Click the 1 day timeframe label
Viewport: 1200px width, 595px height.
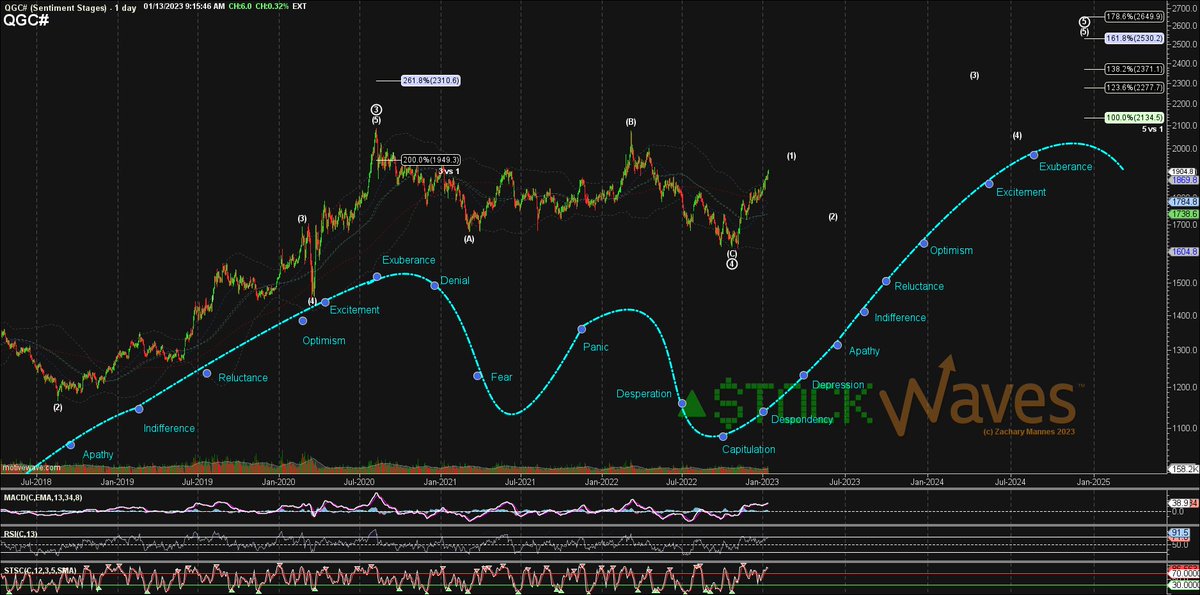pos(125,8)
